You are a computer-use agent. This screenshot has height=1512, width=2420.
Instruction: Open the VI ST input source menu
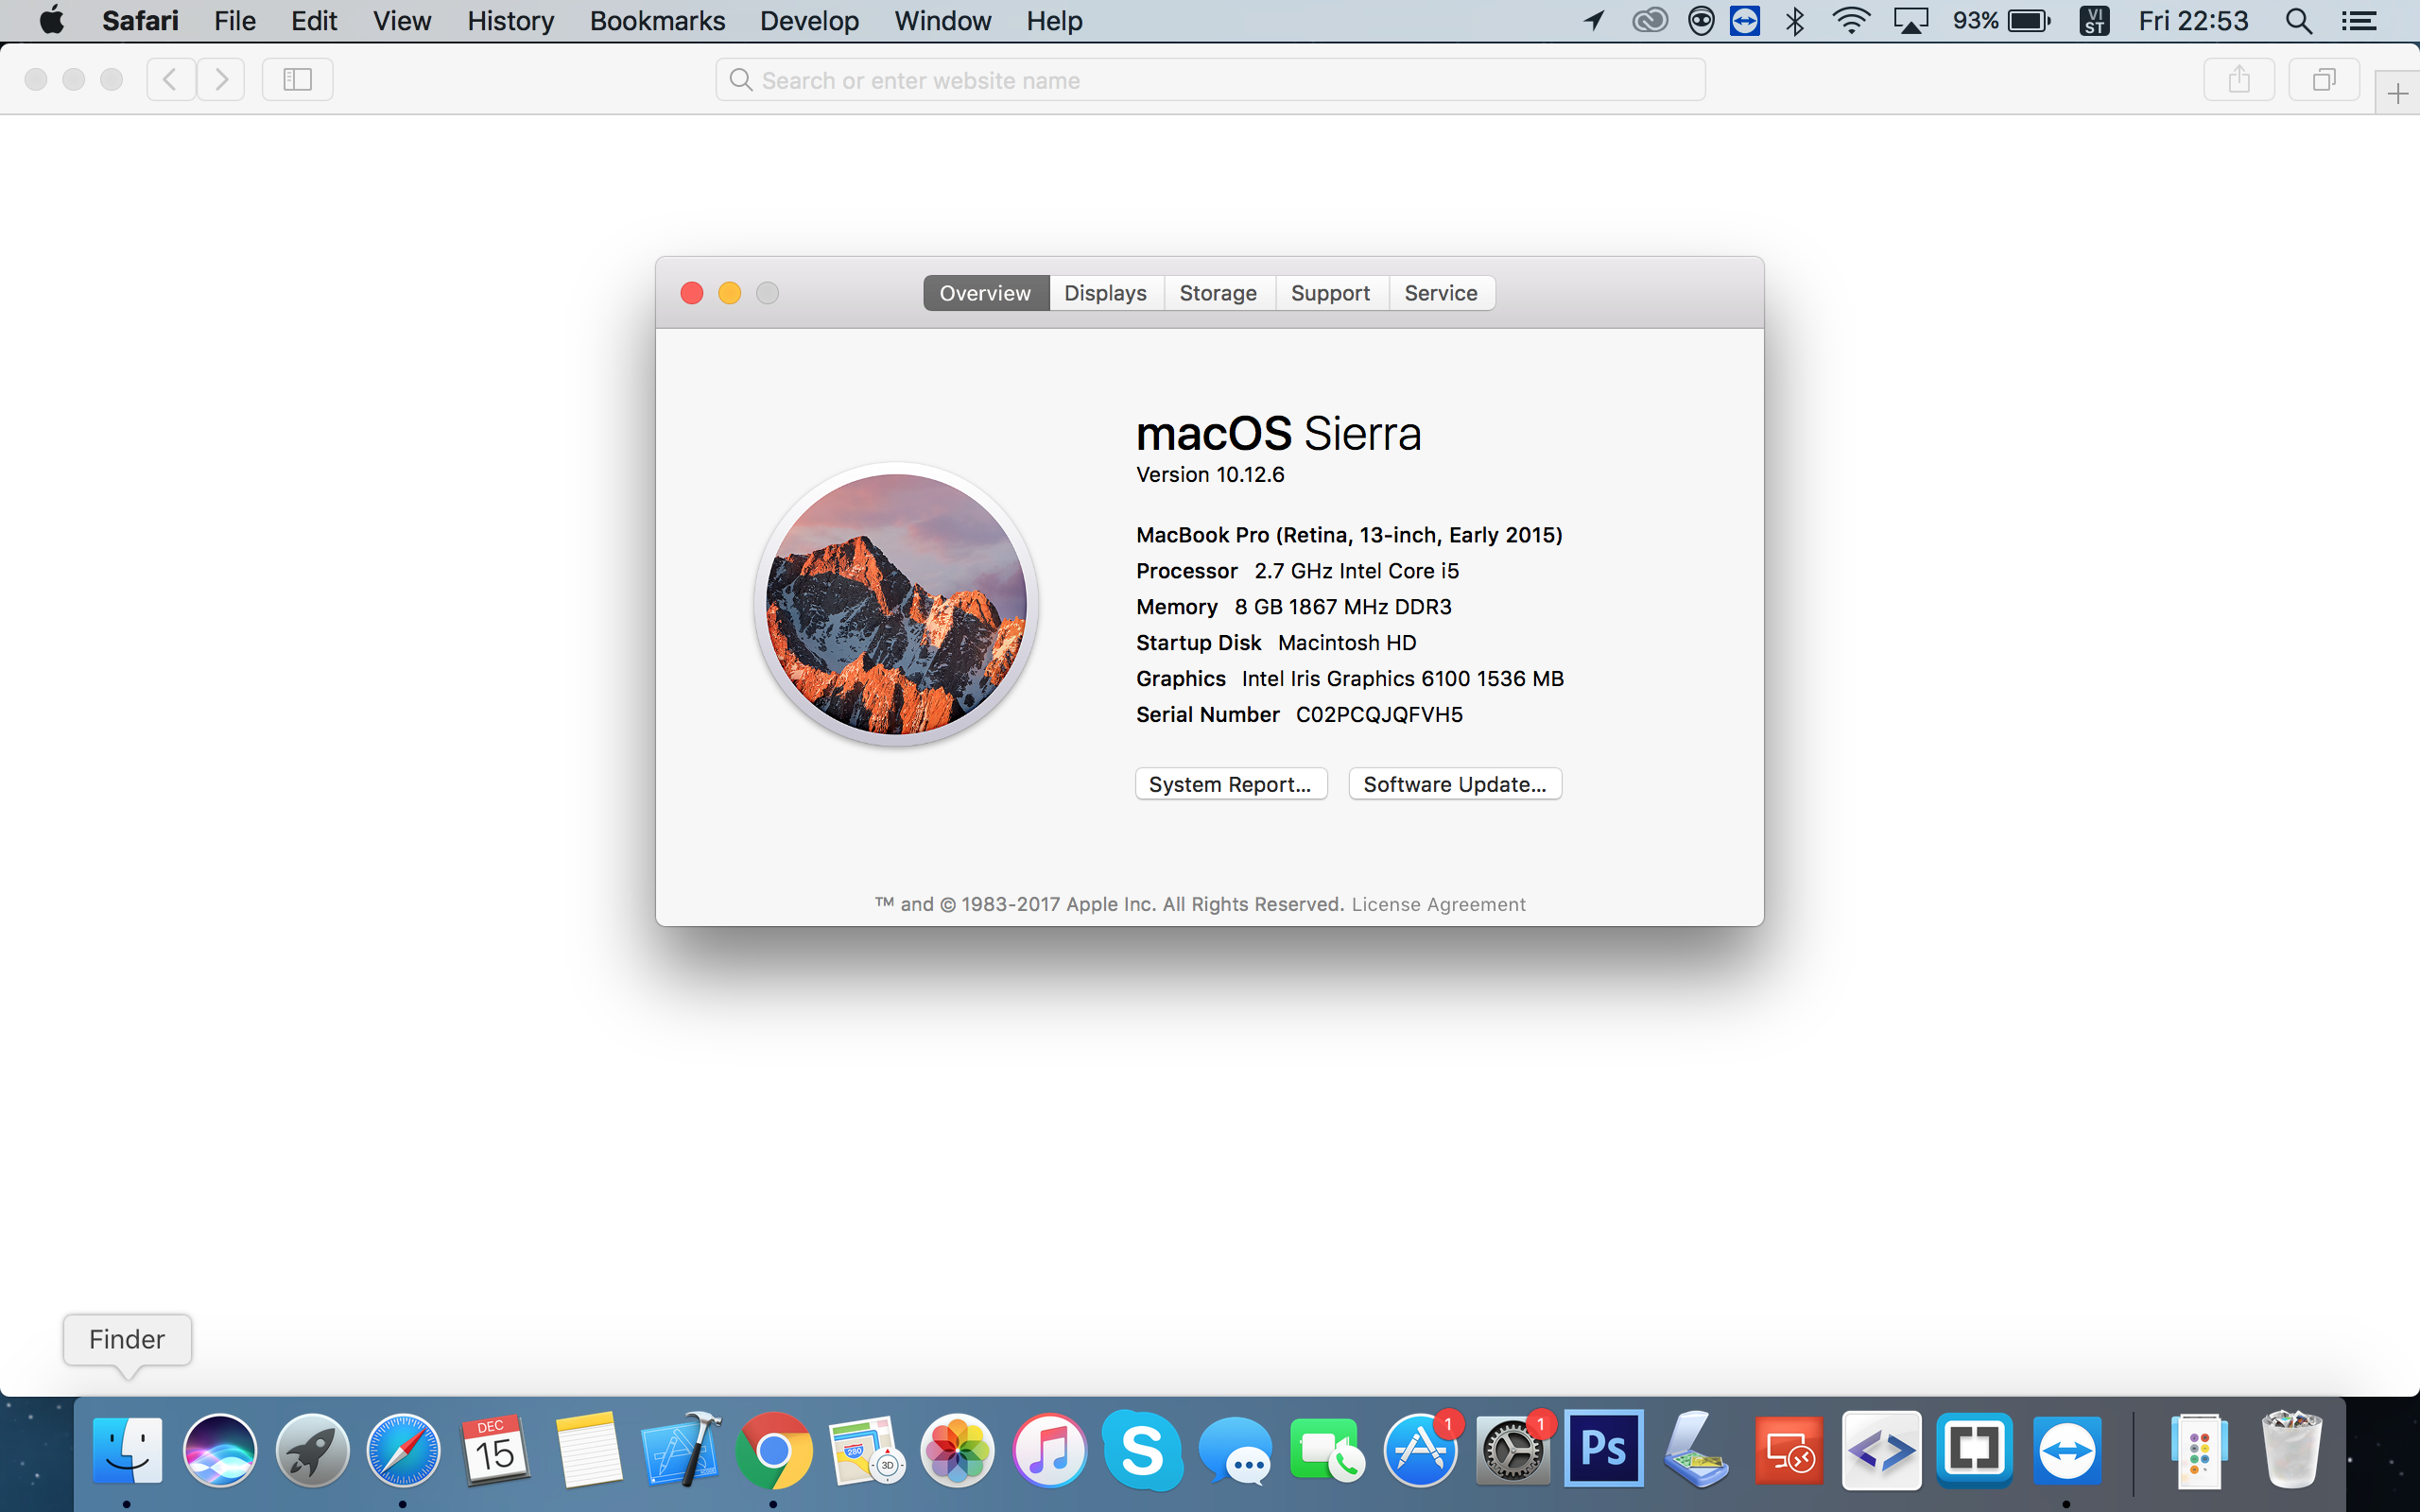(2094, 21)
